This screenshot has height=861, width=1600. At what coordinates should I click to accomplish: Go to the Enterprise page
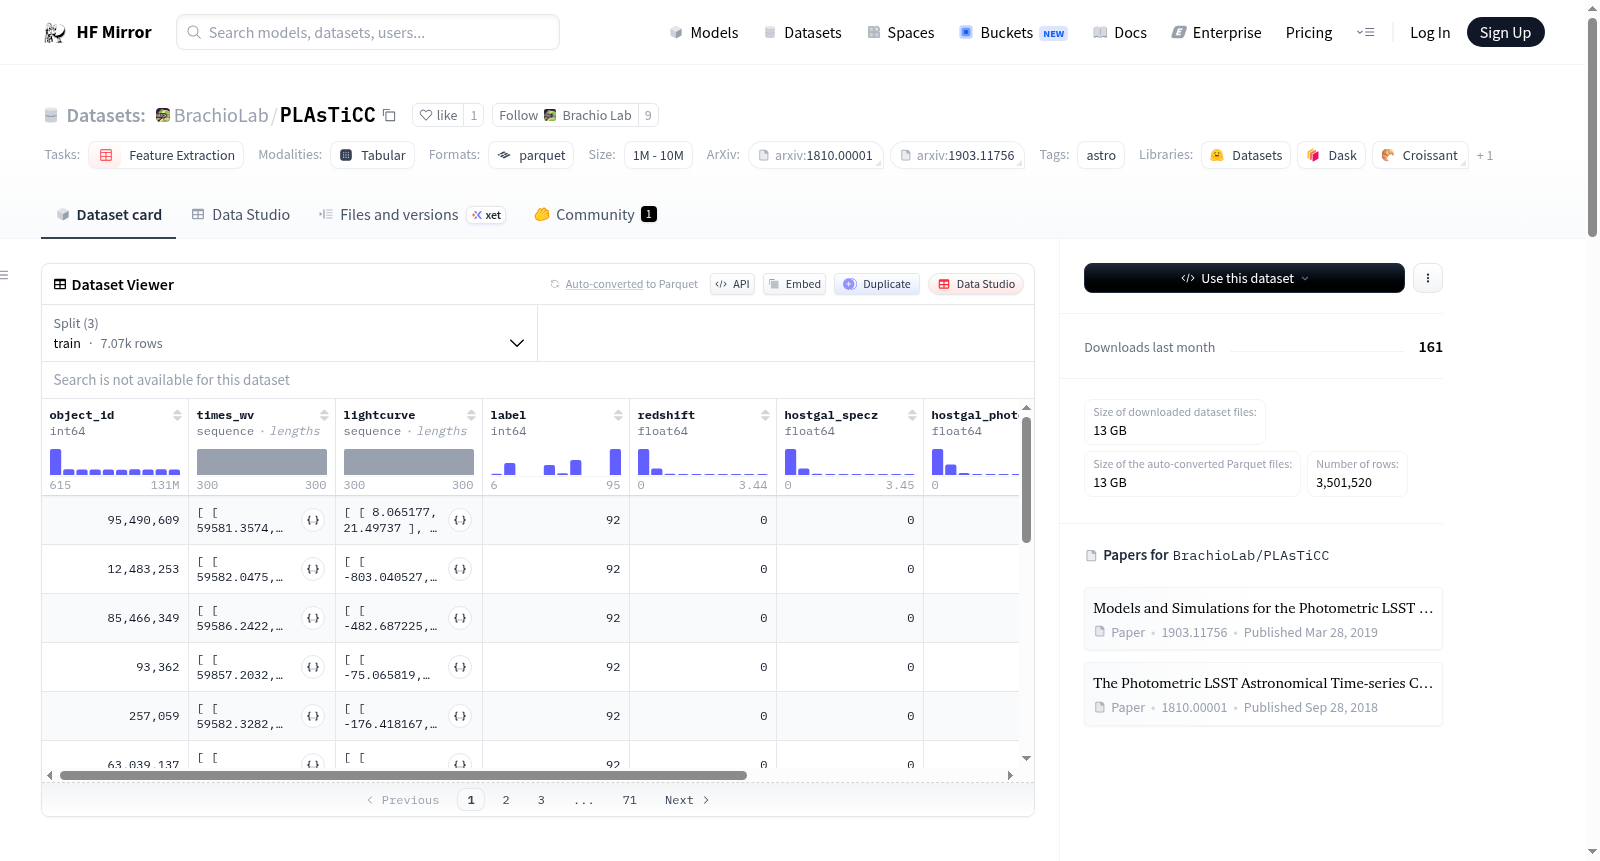pos(1216,32)
